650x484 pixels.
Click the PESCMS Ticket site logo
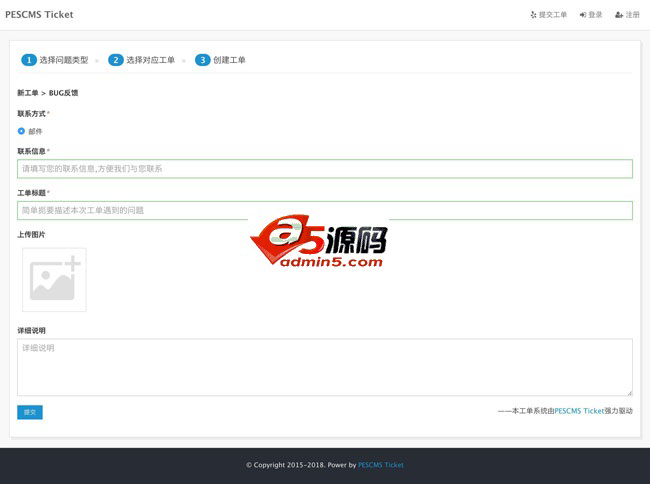point(39,15)
